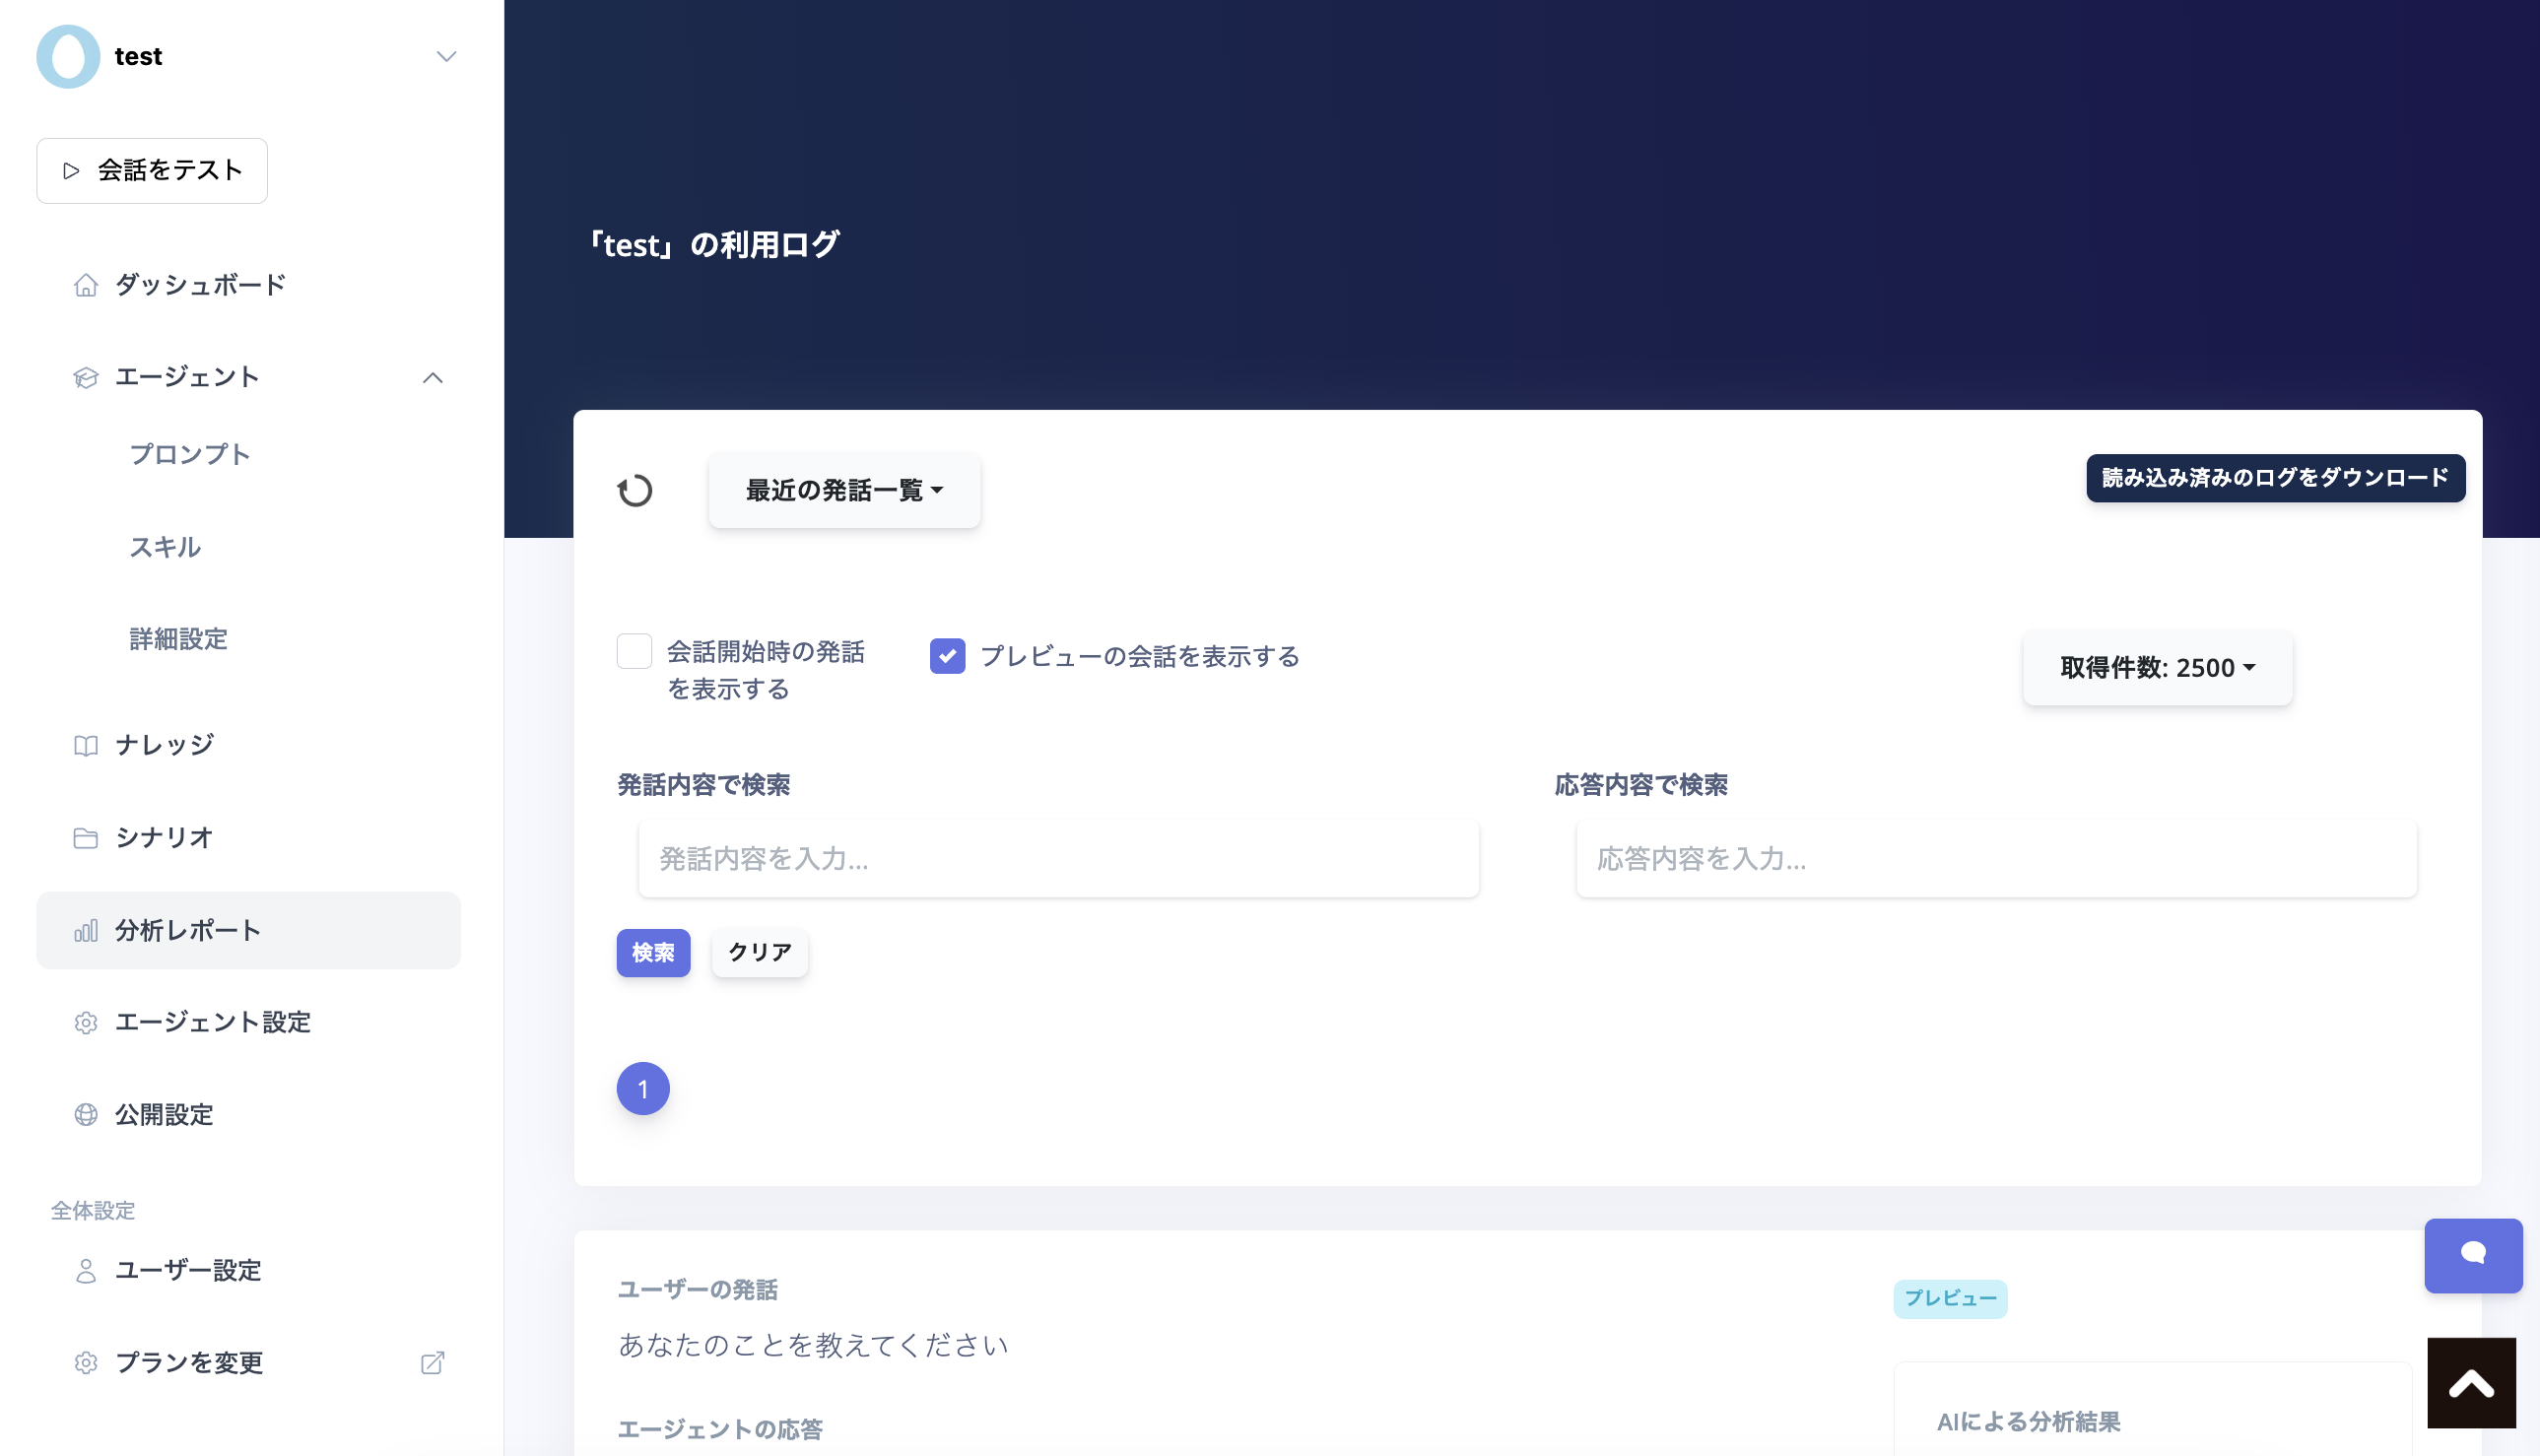Click the ダッシュボード home icon

click(x=86, y=285)
